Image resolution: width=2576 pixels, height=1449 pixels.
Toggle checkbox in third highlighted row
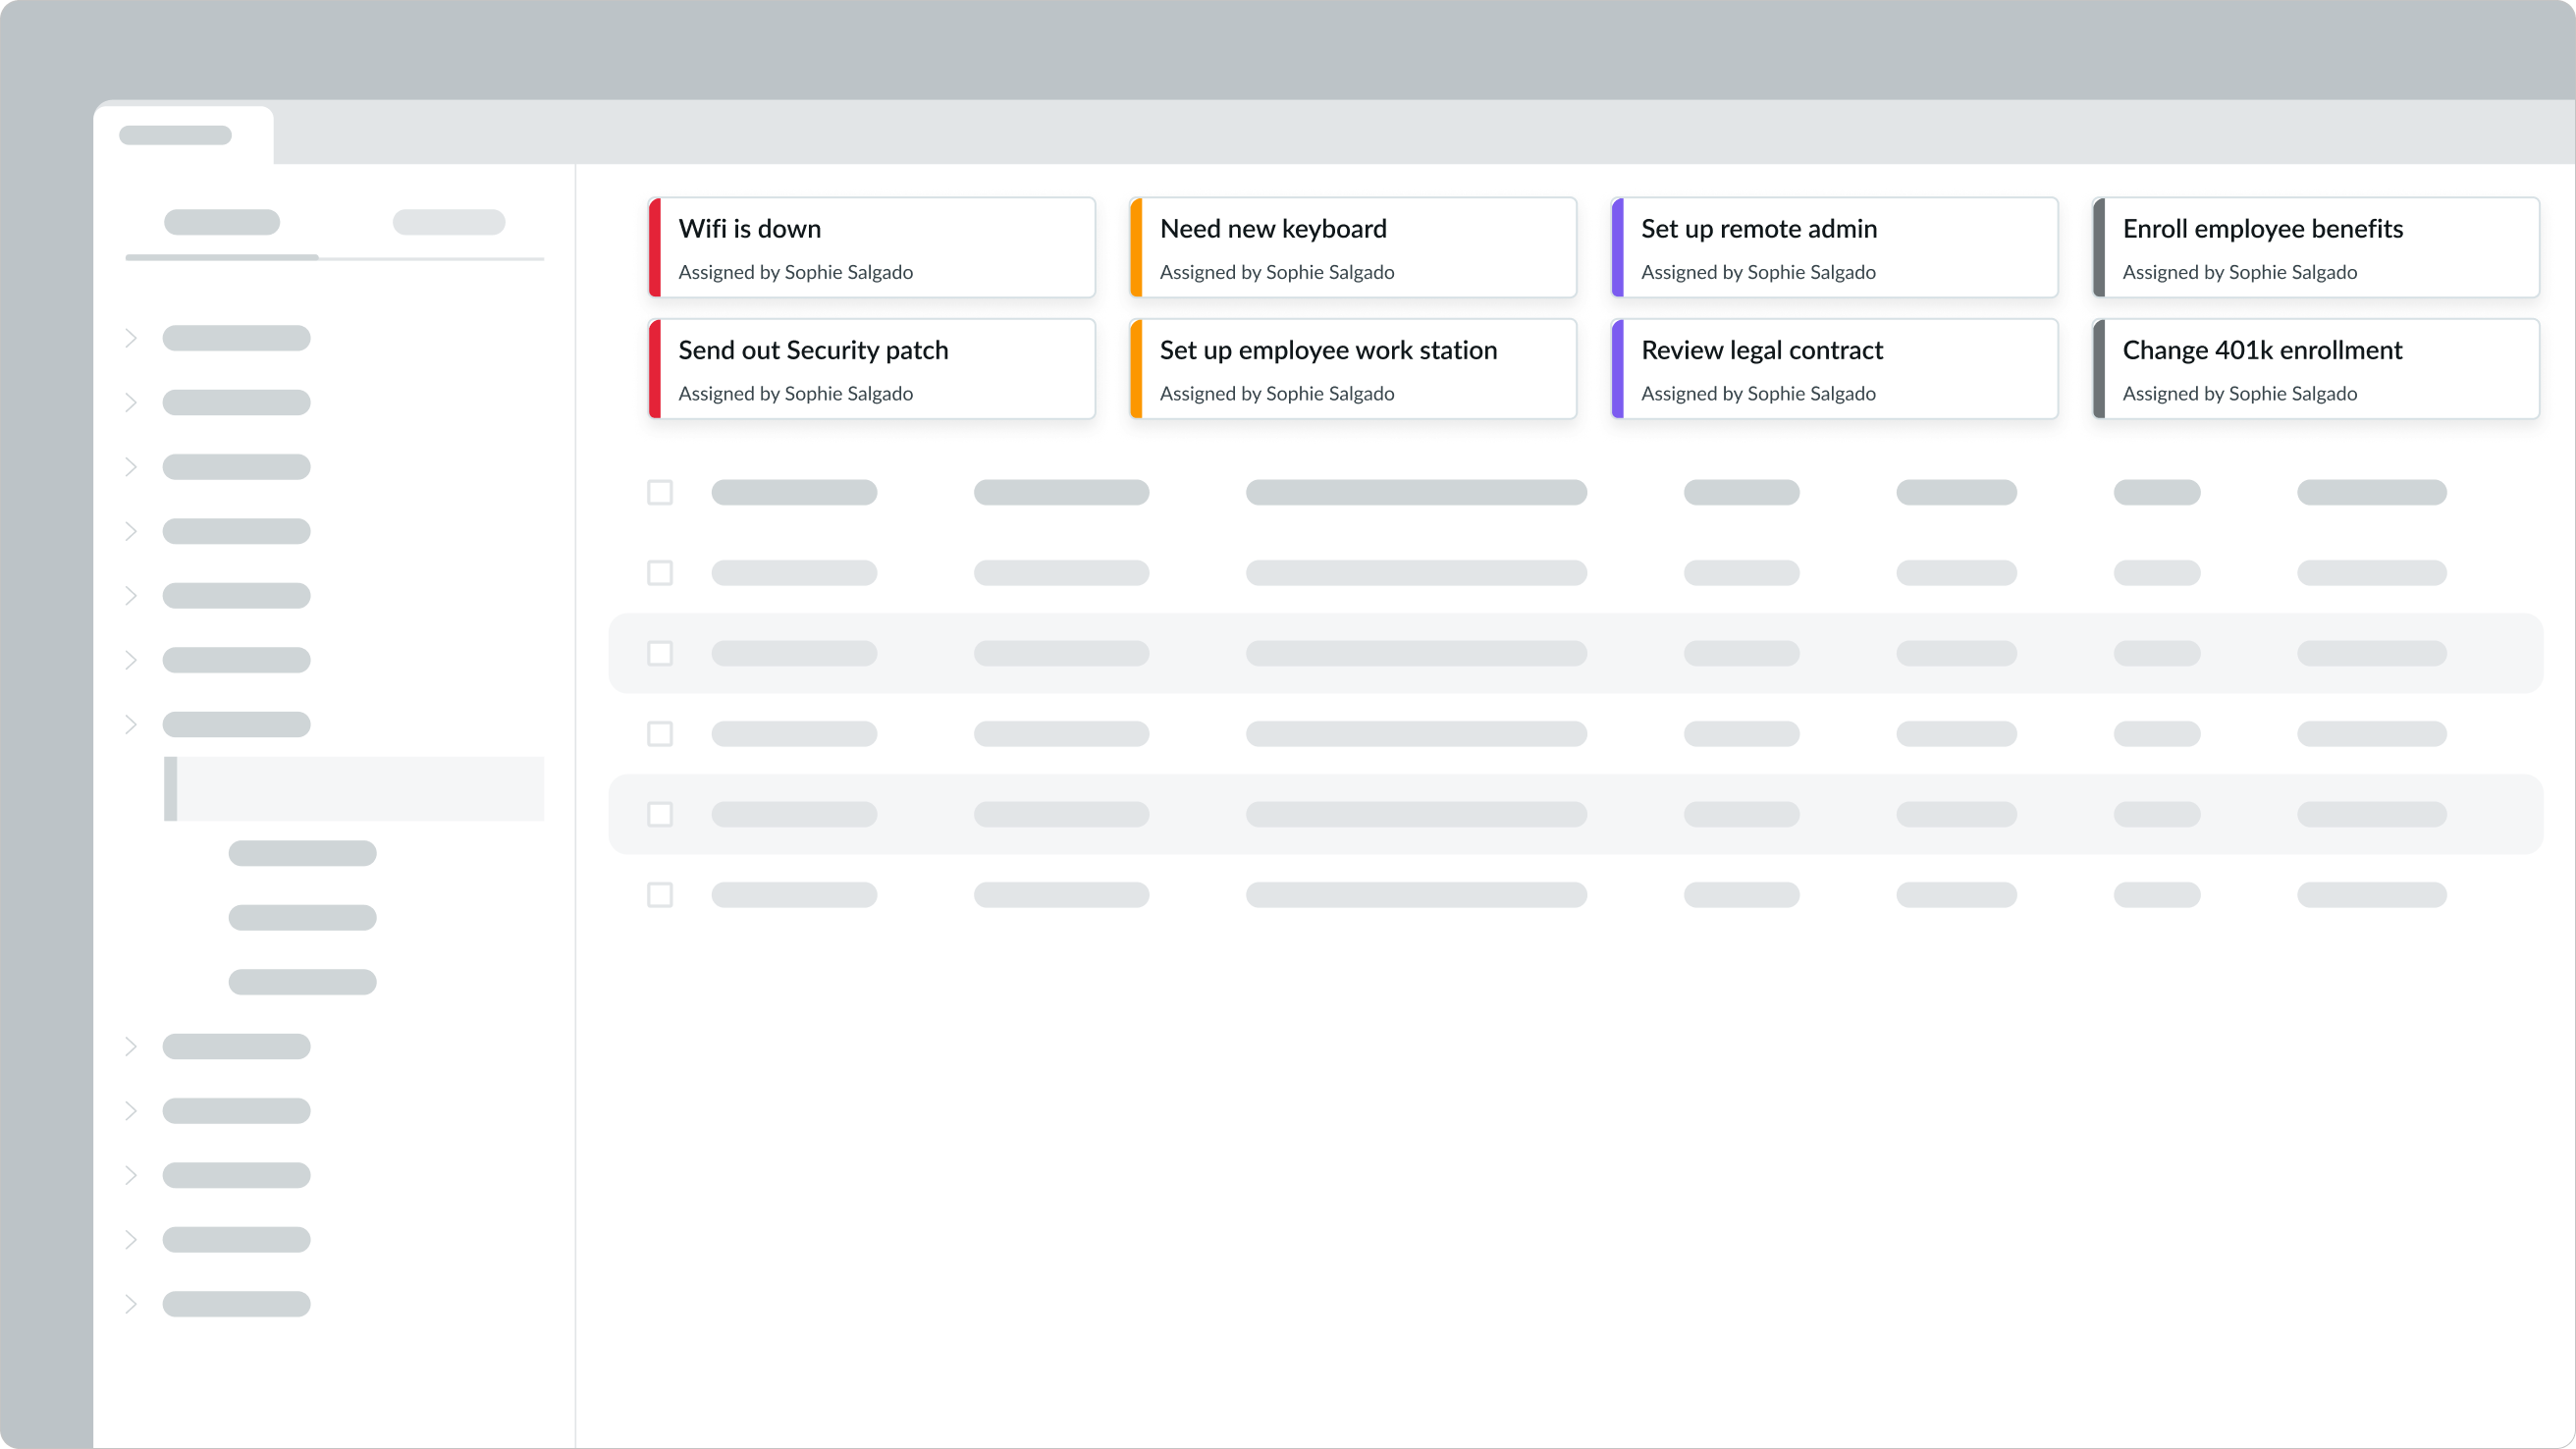coord(660,653)
